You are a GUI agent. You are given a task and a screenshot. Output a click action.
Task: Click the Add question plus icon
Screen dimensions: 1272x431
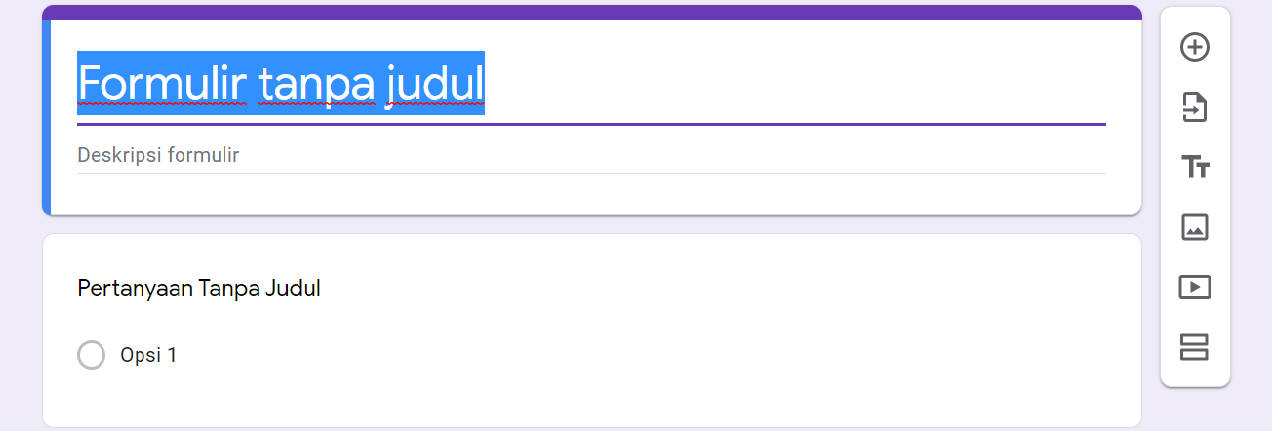click(x=1195, y=47)
